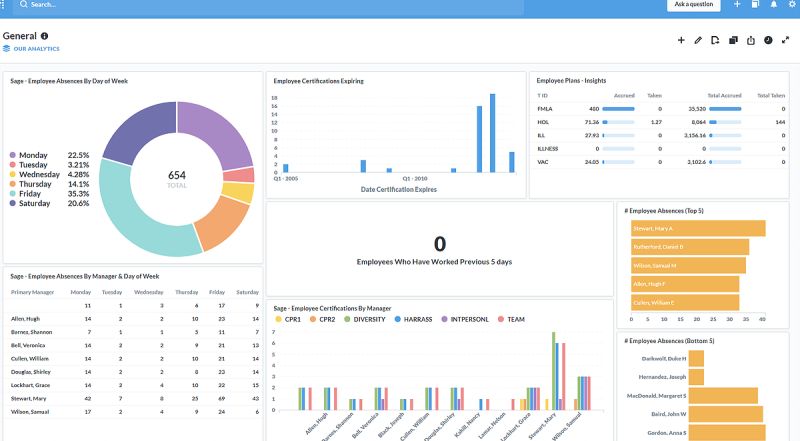The image size is (800, 441).
Task: Click the tallest blue certification expiry bar
Action: [x=492, y=133]
